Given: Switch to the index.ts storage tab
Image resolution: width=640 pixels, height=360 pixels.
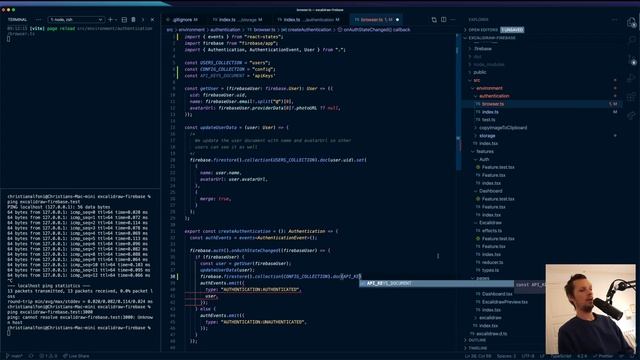Looking at the screenshot, I should tap(238, 20).
